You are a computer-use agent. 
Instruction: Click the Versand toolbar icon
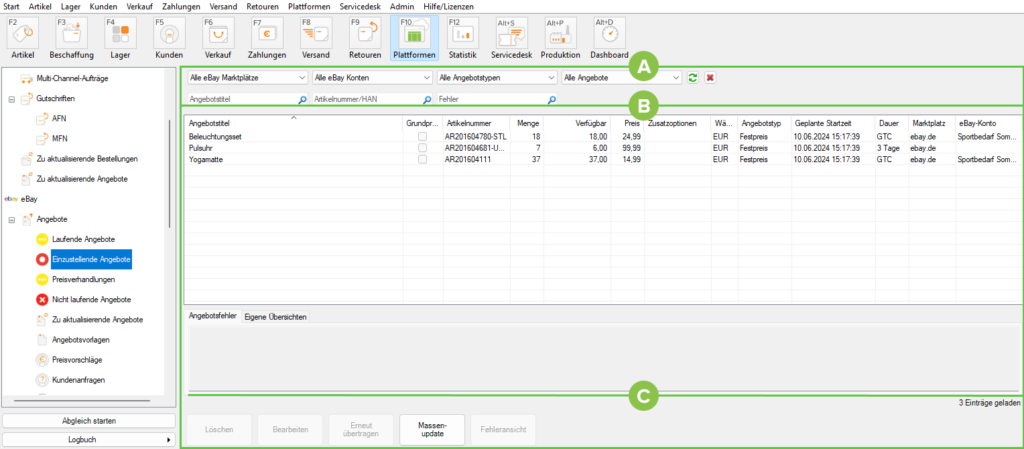315,37
